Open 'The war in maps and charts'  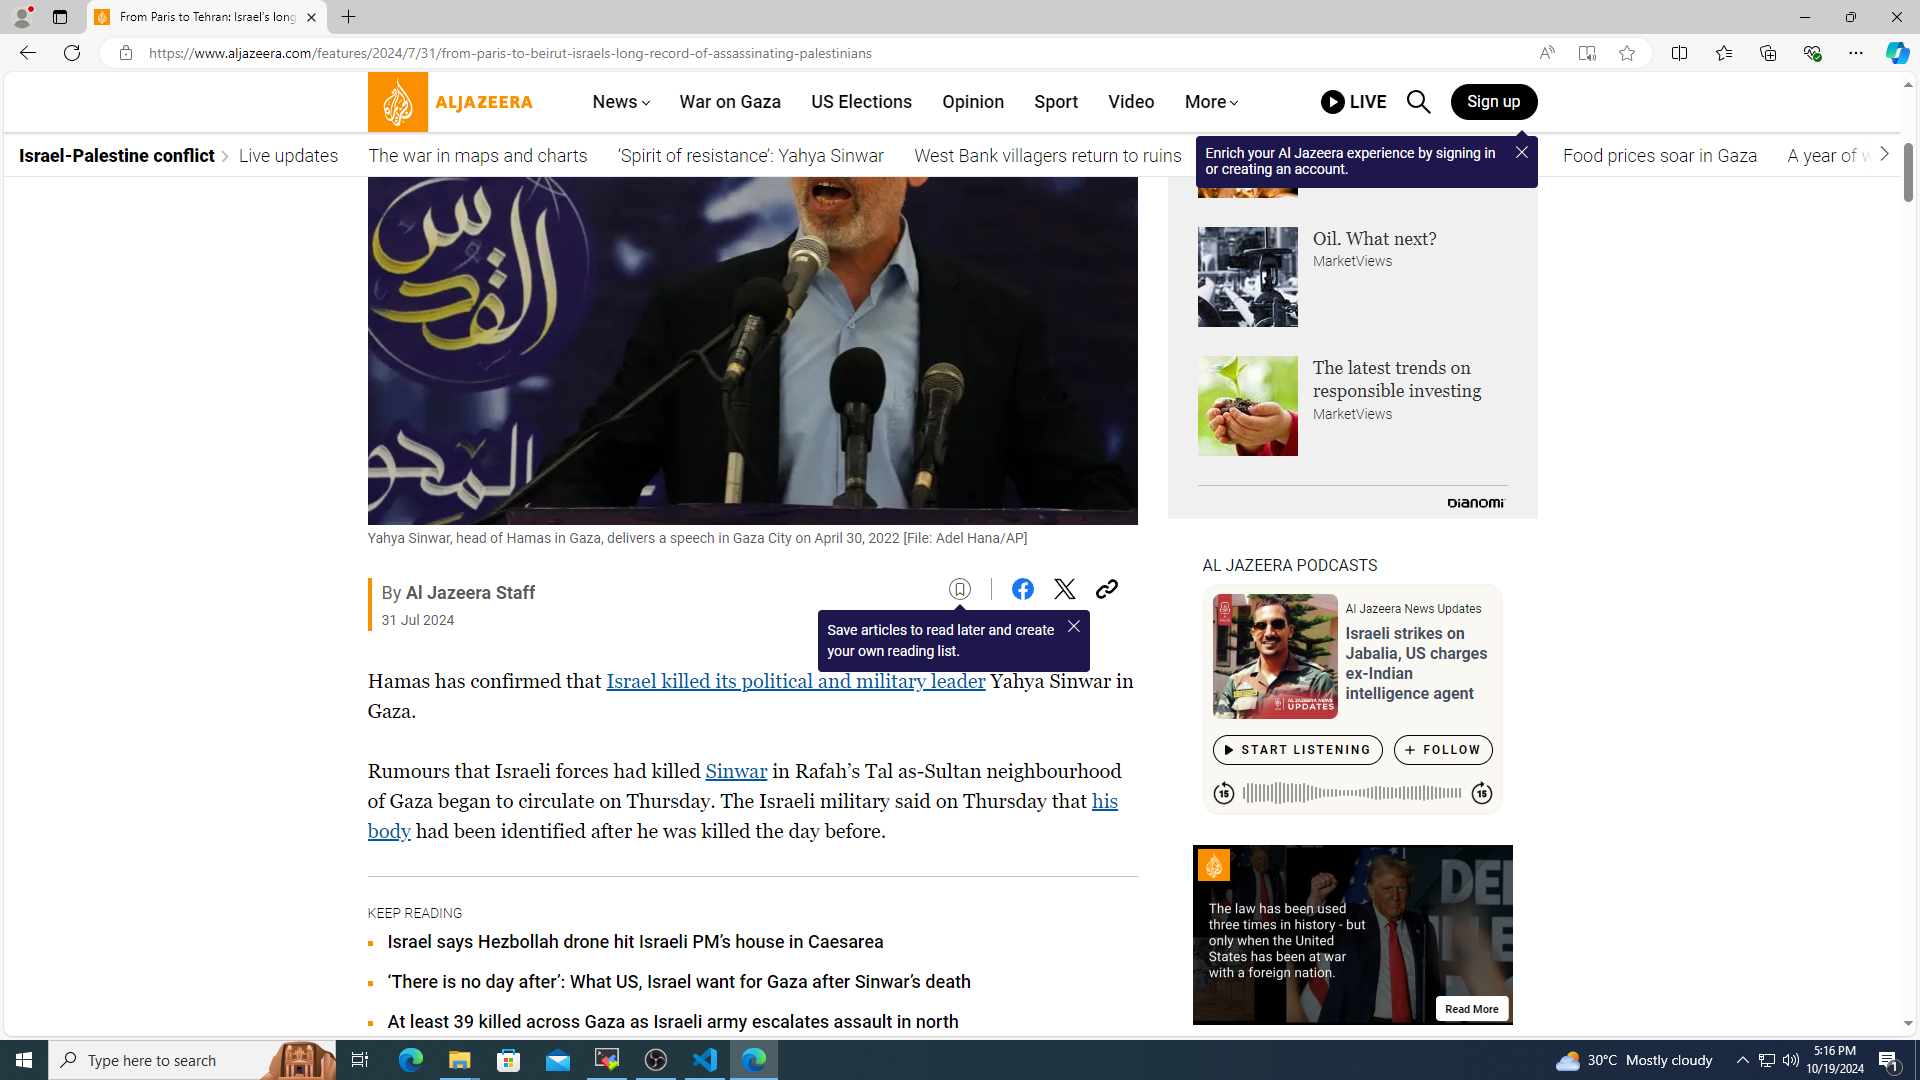(x=477, y=156)
